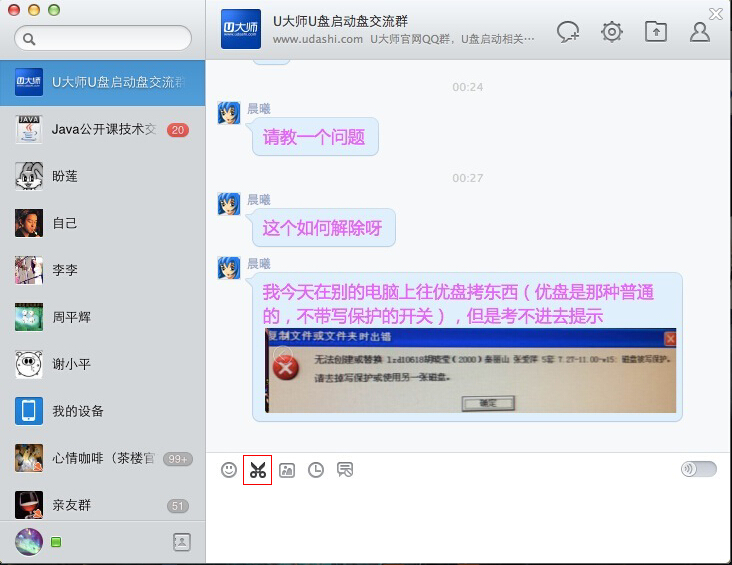The height and width of the screenshot is (565, 732).
Task: Click the scissors screenshot tool icon
Action: [257, 470]
